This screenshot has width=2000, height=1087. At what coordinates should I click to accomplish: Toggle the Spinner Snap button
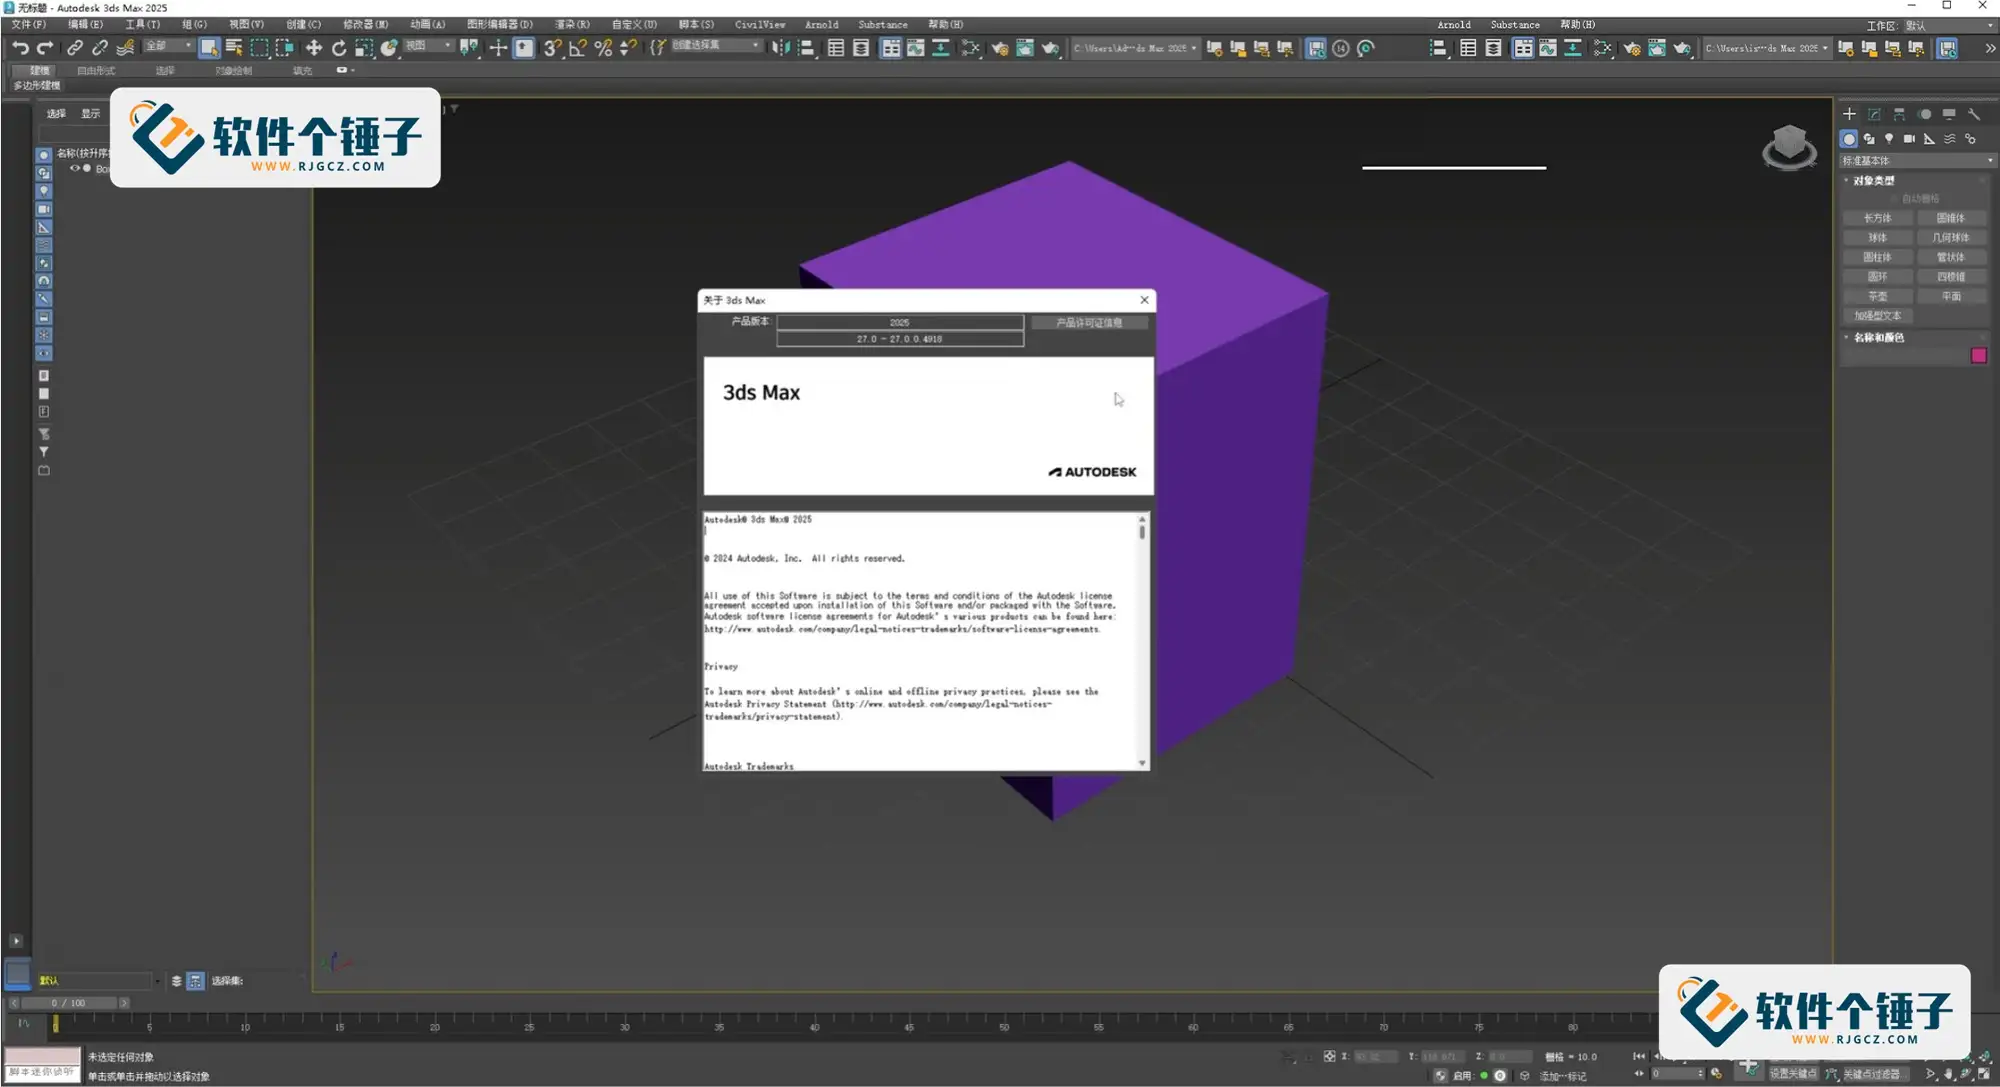point(628,47)
